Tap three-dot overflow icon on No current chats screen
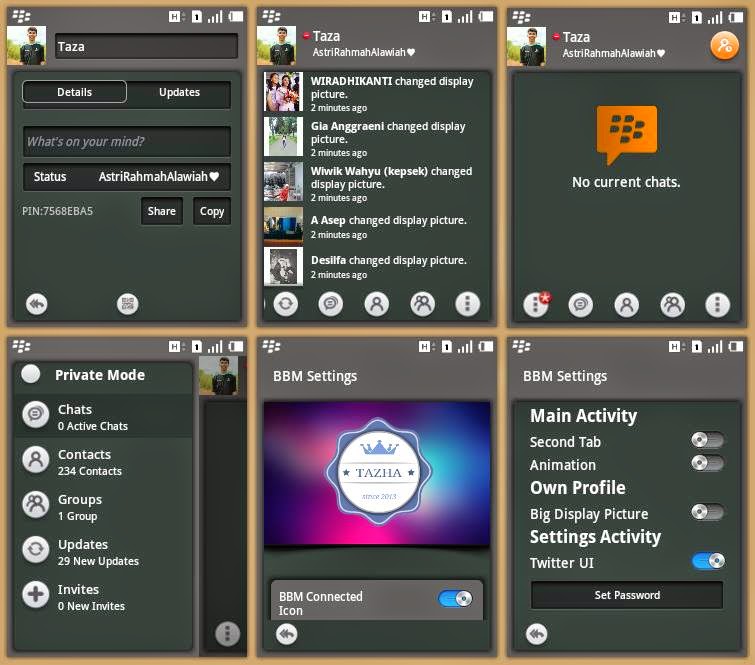This screenshot has width=755, height=665. point(717,305)
